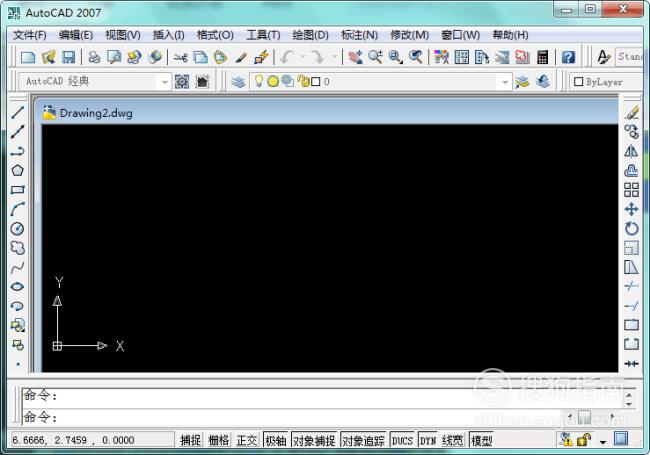Toggle 对象捕捉 object snap in status bar
The image size is (650, 455).
coord(314,440)
